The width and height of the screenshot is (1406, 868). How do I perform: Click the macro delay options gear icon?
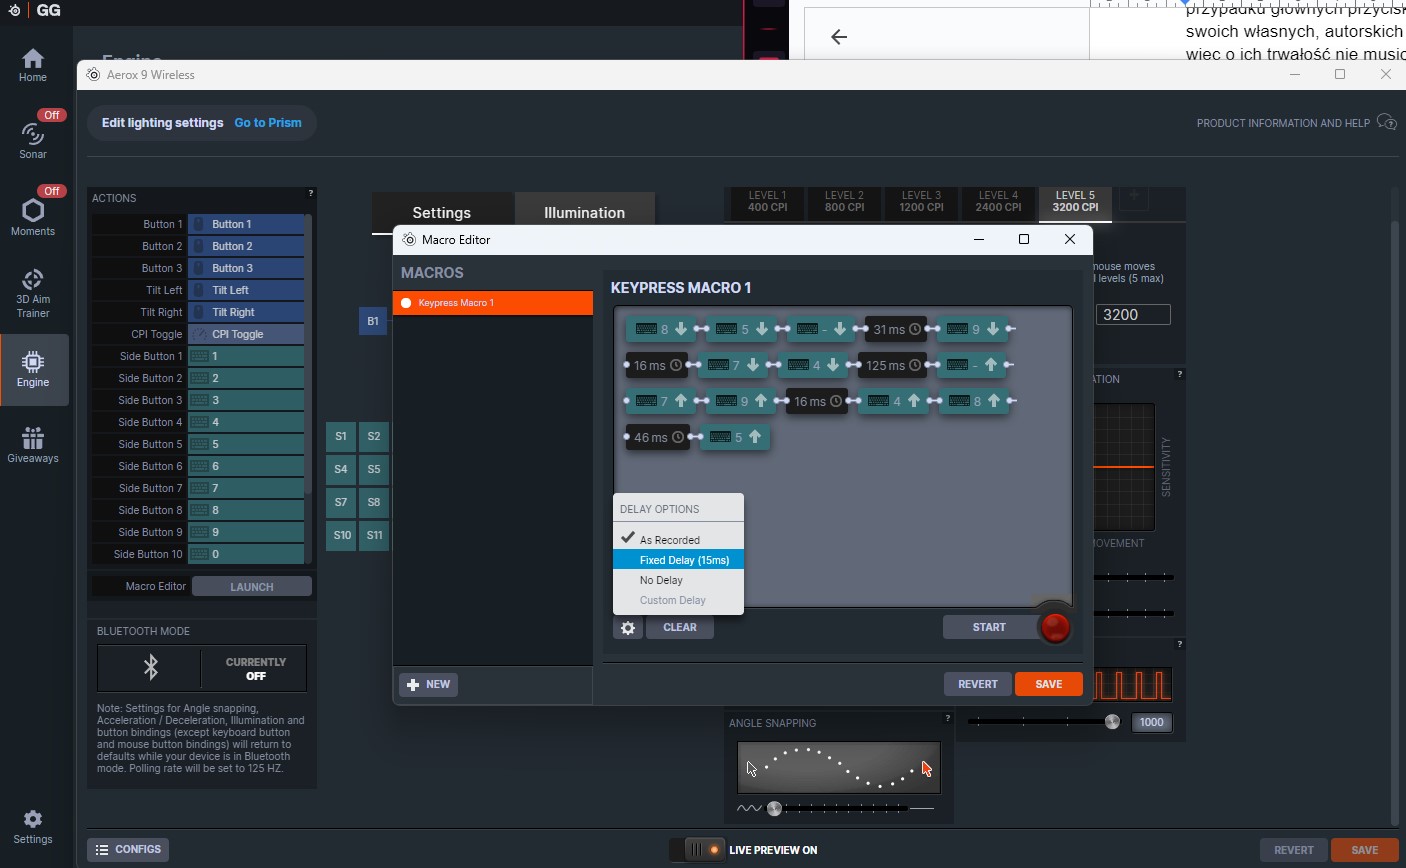pyautogui.click(x=628, y=628)
